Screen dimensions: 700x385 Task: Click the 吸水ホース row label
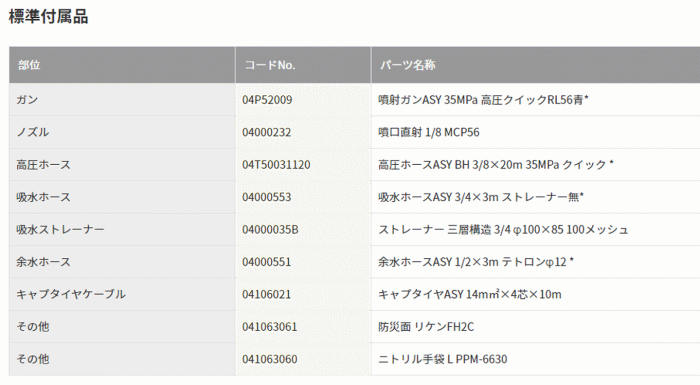(x=43, y=197)
